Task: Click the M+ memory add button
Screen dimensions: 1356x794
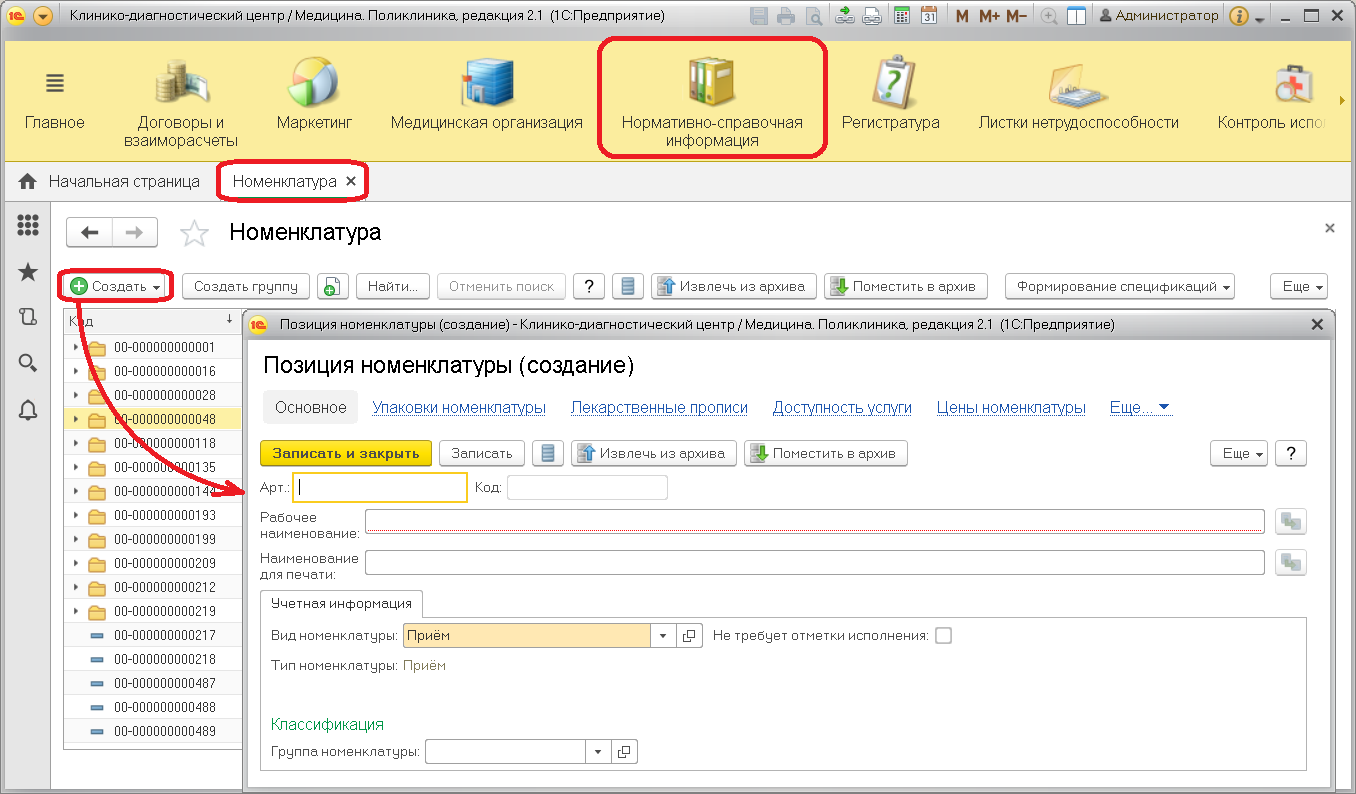Action: [989, 16]
